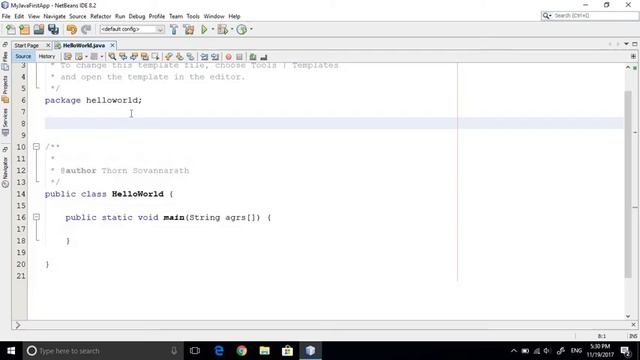Image resolution: width=640 pixels, height=360 pixels.
Task: Open the Profile Project dropdown arrow
Action: (x=251, y=29)
